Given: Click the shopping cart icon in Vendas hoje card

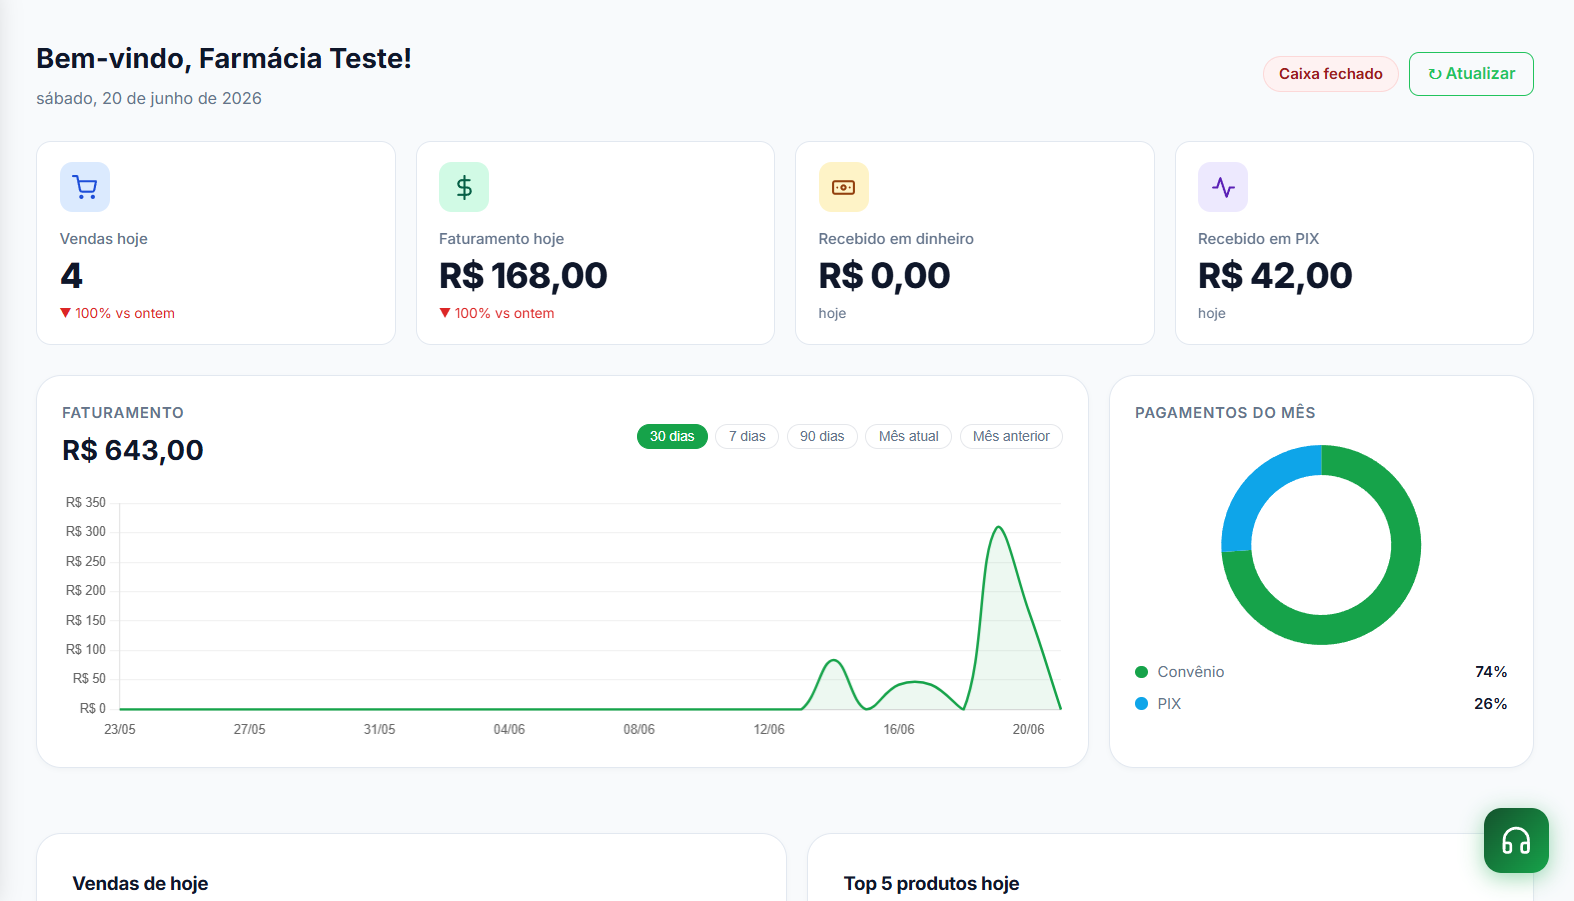Looking at the screenshot, I should [x=85, y=187].
